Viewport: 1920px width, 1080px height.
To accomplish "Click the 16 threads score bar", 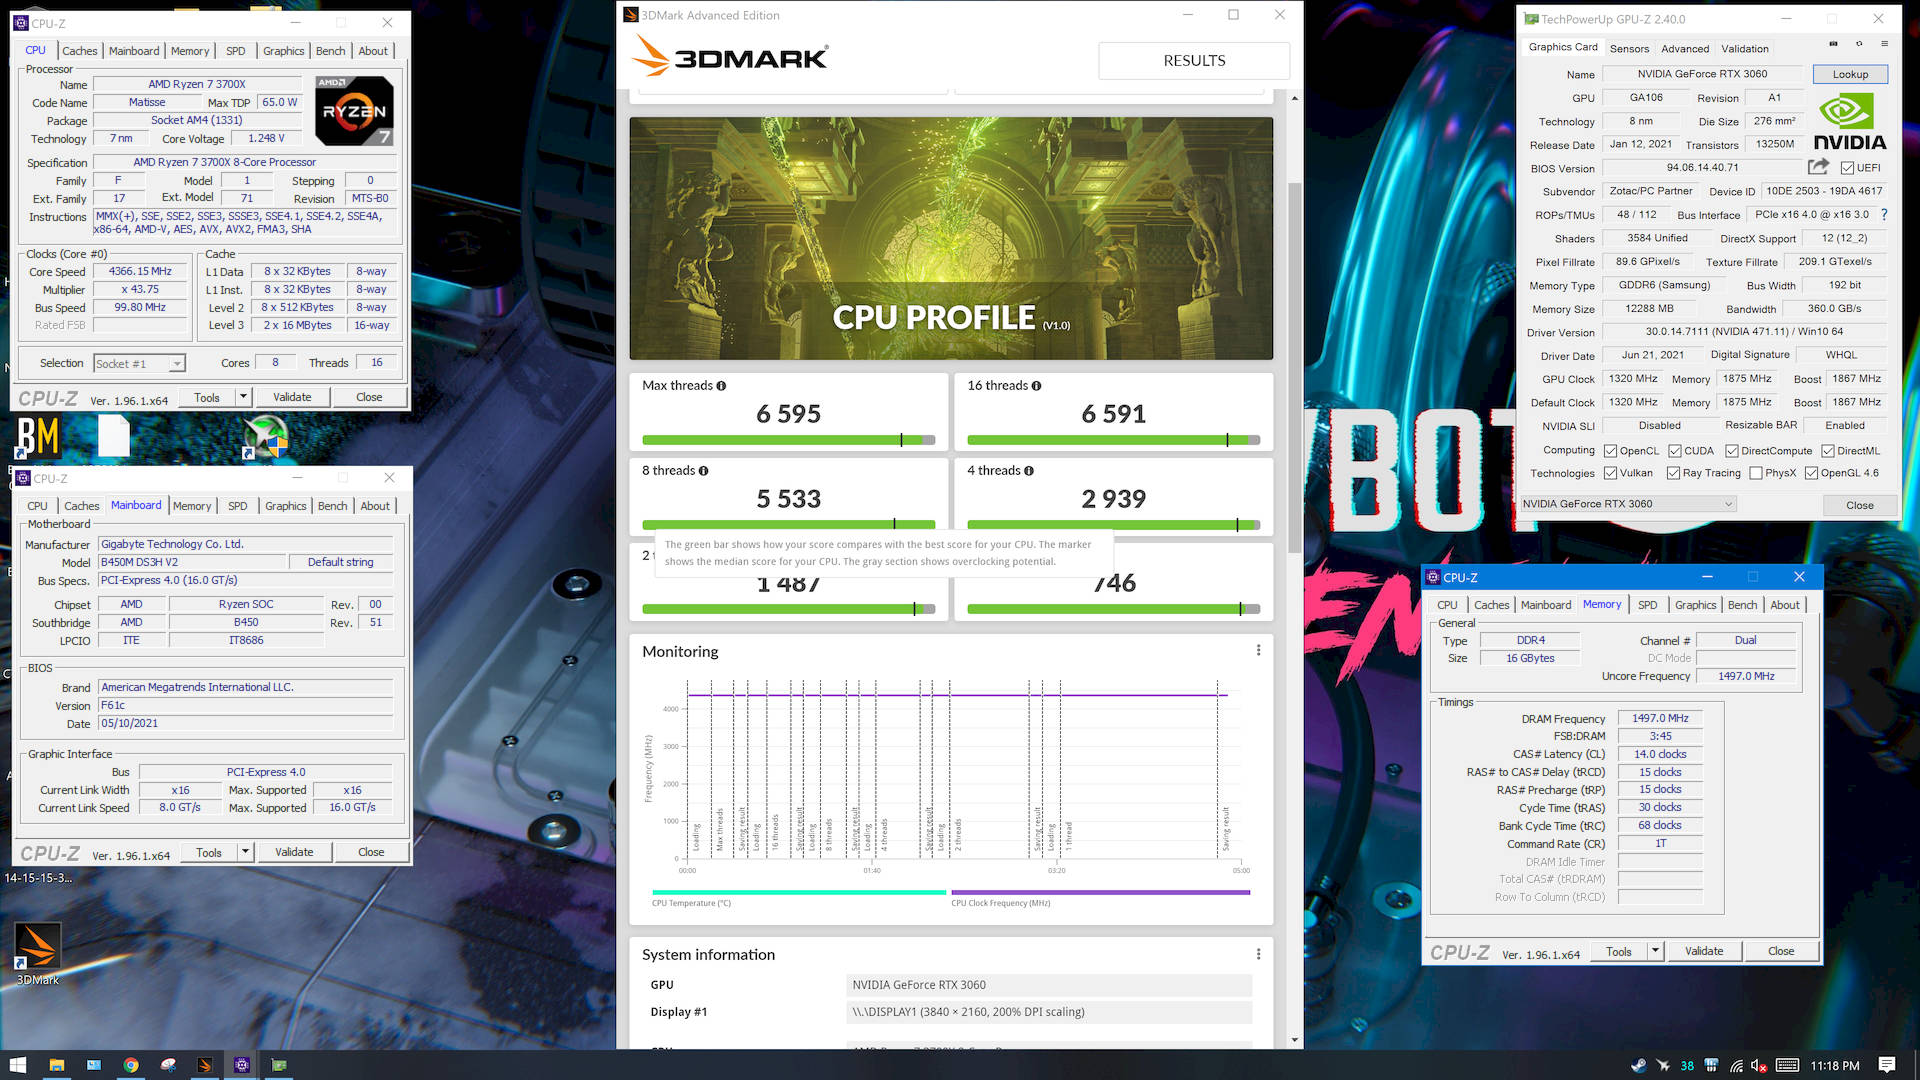I will tap(1113, 440).
